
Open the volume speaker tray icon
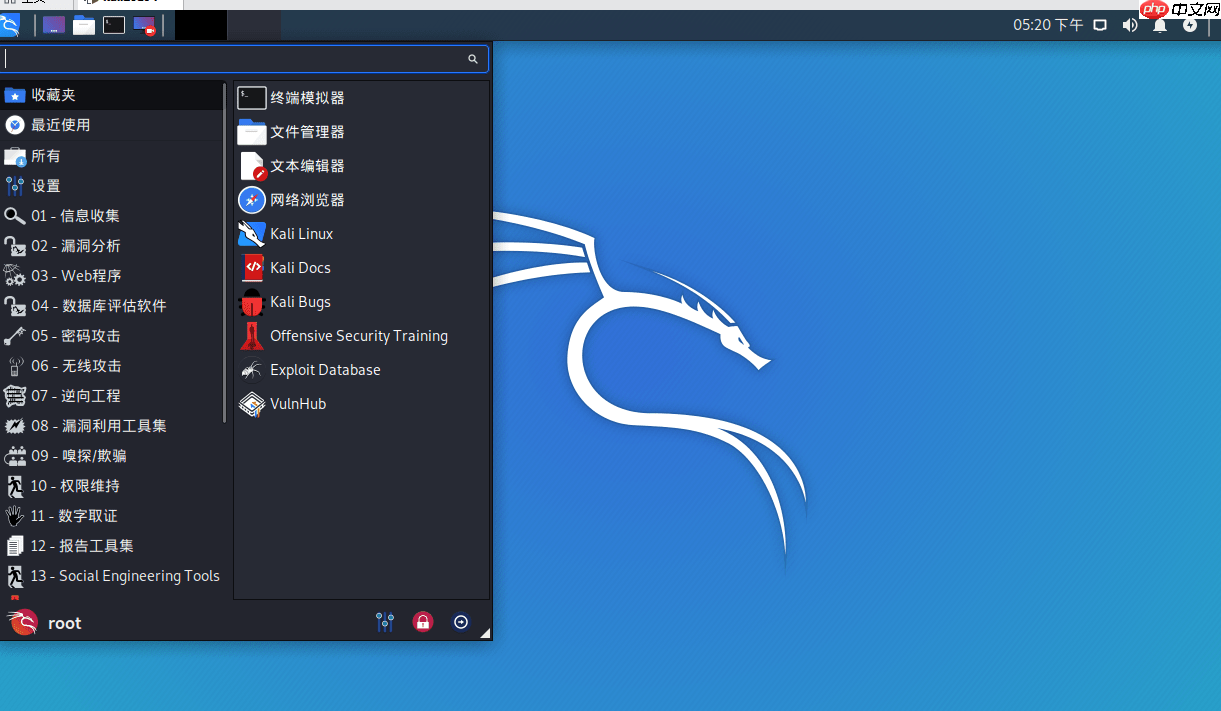(x=1130, y=25)
